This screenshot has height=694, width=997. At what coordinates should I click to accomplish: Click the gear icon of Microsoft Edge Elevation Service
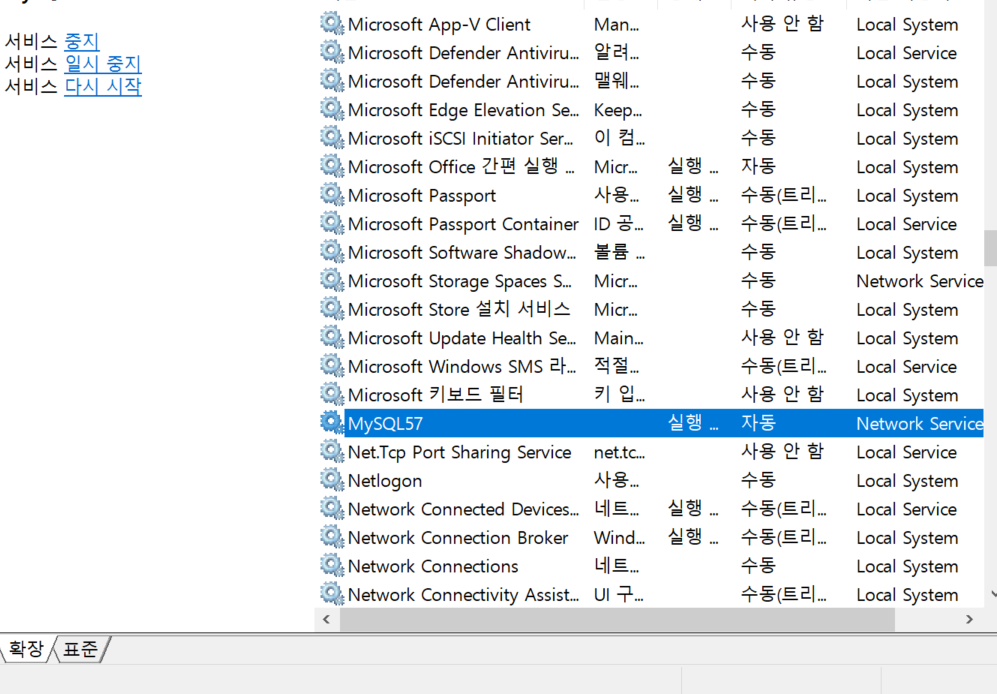tap(331, 109)
